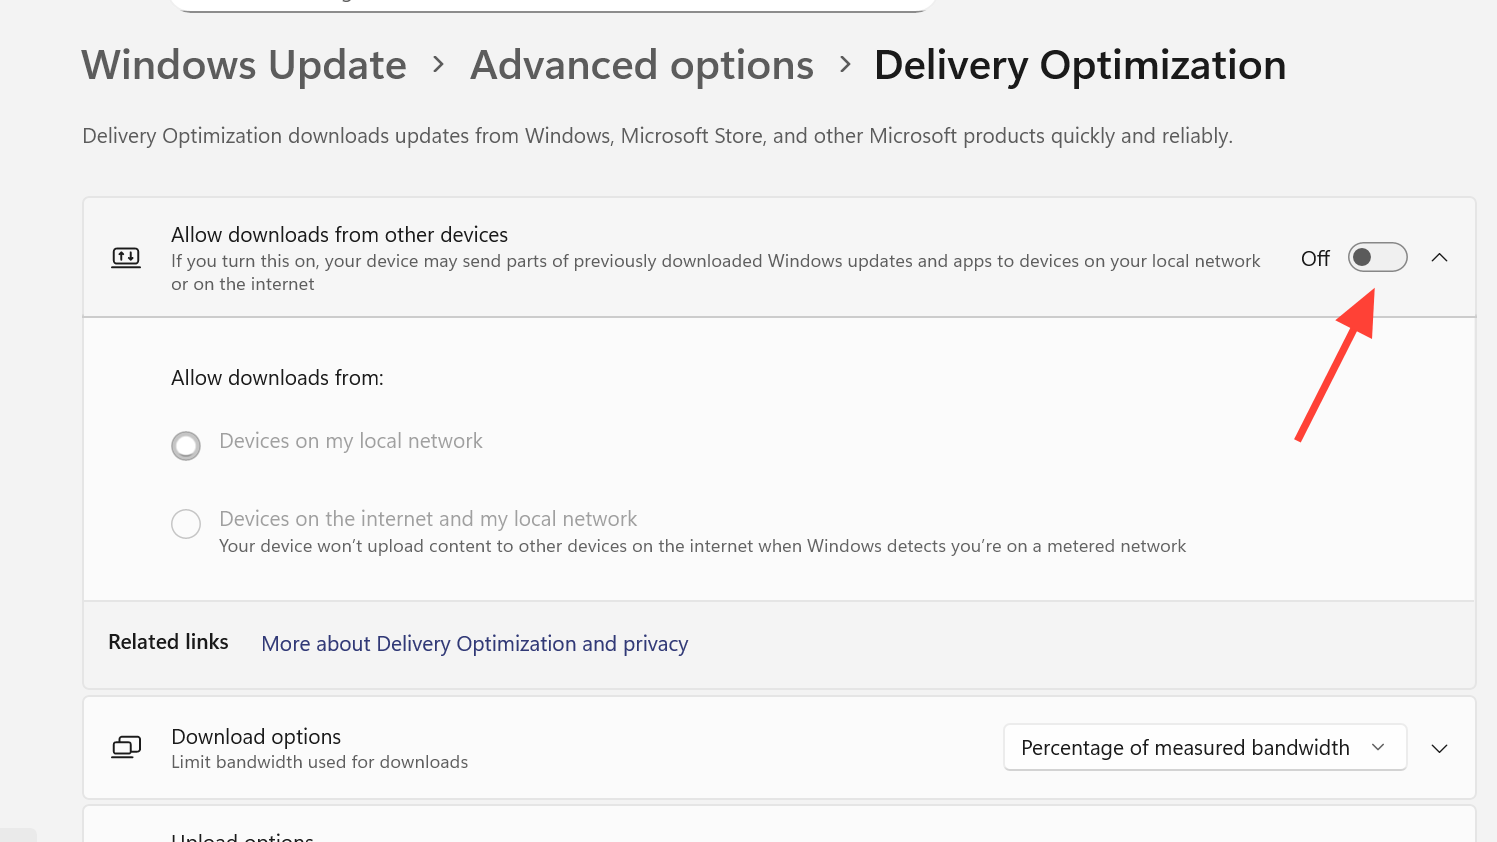Click the Allow downloads from other devices heading

pos(339,235)
